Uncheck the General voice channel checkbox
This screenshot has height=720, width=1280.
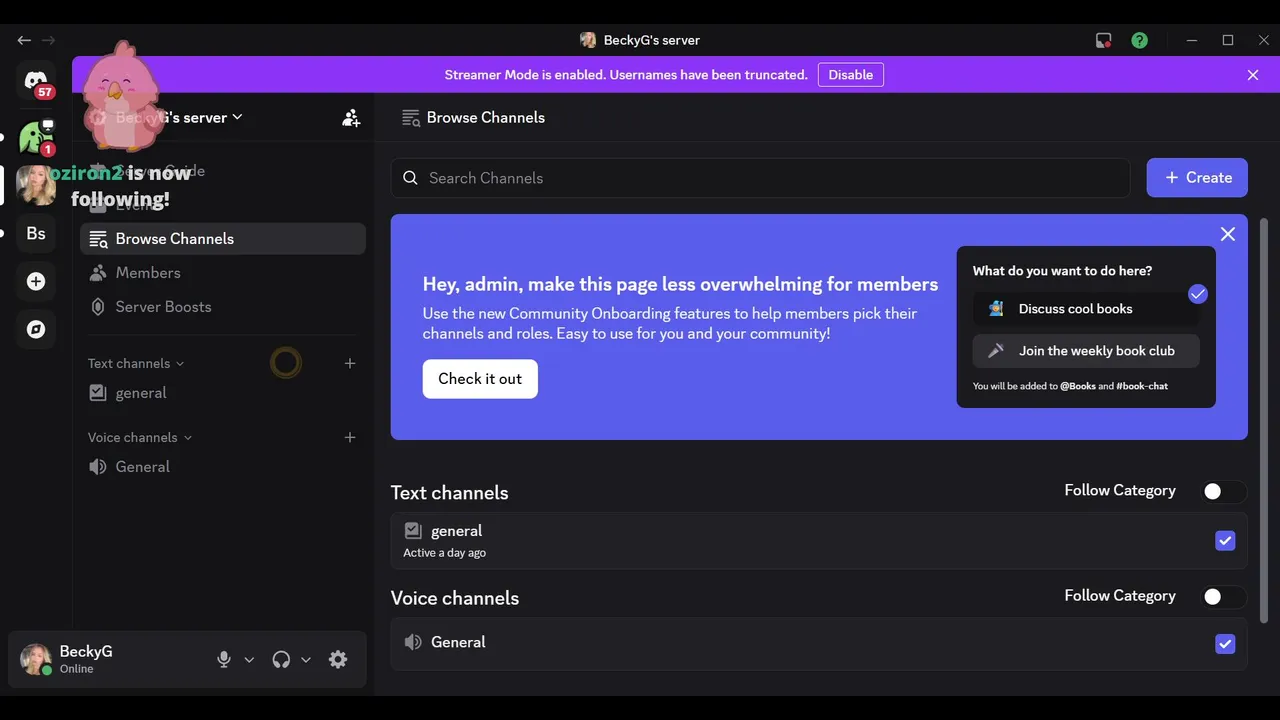click(1225, 644)
